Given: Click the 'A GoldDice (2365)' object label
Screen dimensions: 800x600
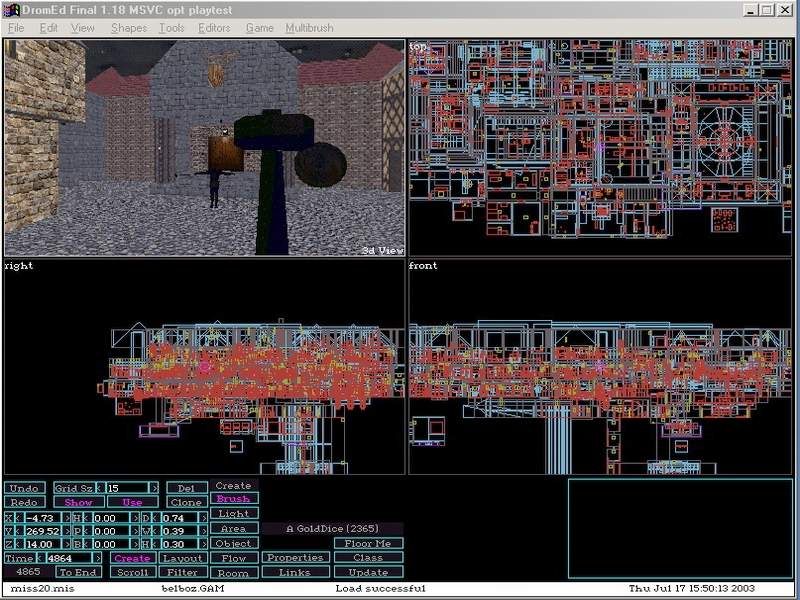Looking at the screenshot, I should [x=333, y=529].
